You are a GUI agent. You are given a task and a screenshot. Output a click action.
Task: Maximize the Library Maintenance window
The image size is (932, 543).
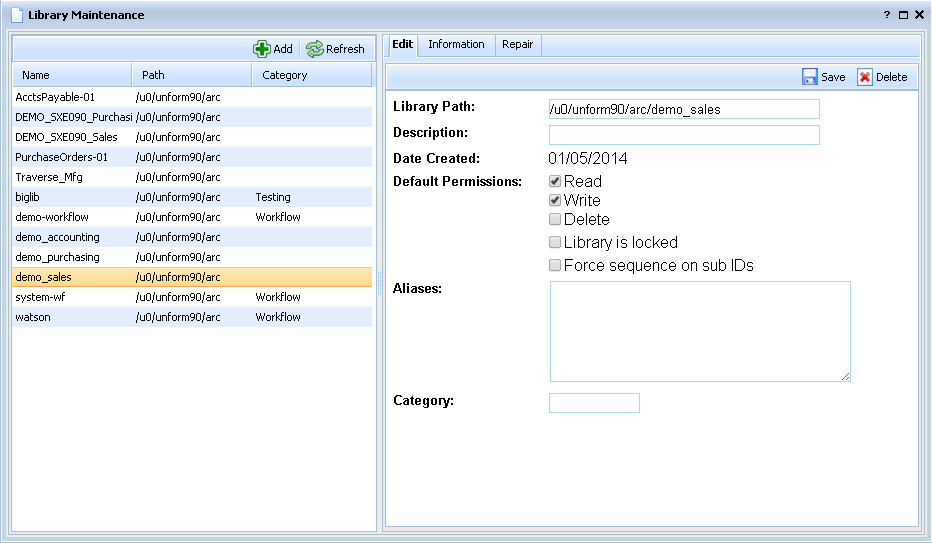[x=903, y=15]
